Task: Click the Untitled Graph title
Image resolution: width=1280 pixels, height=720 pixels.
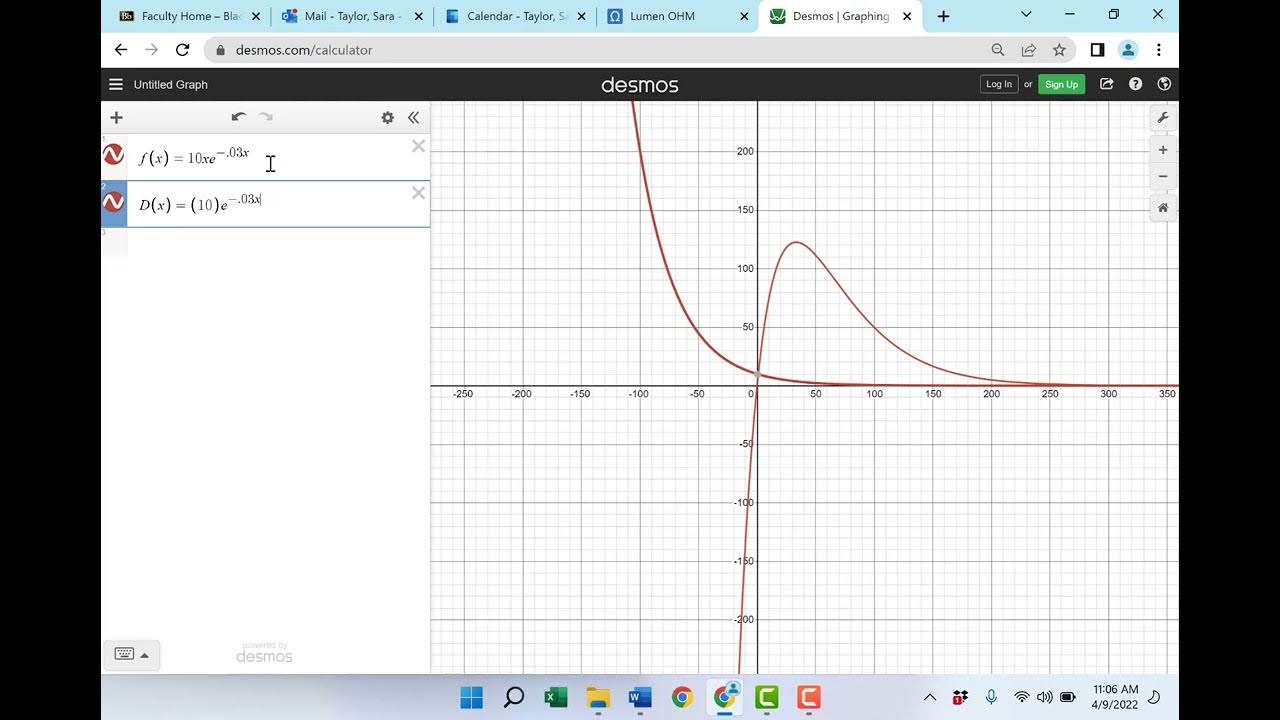Action: click(x=171, y=85)
